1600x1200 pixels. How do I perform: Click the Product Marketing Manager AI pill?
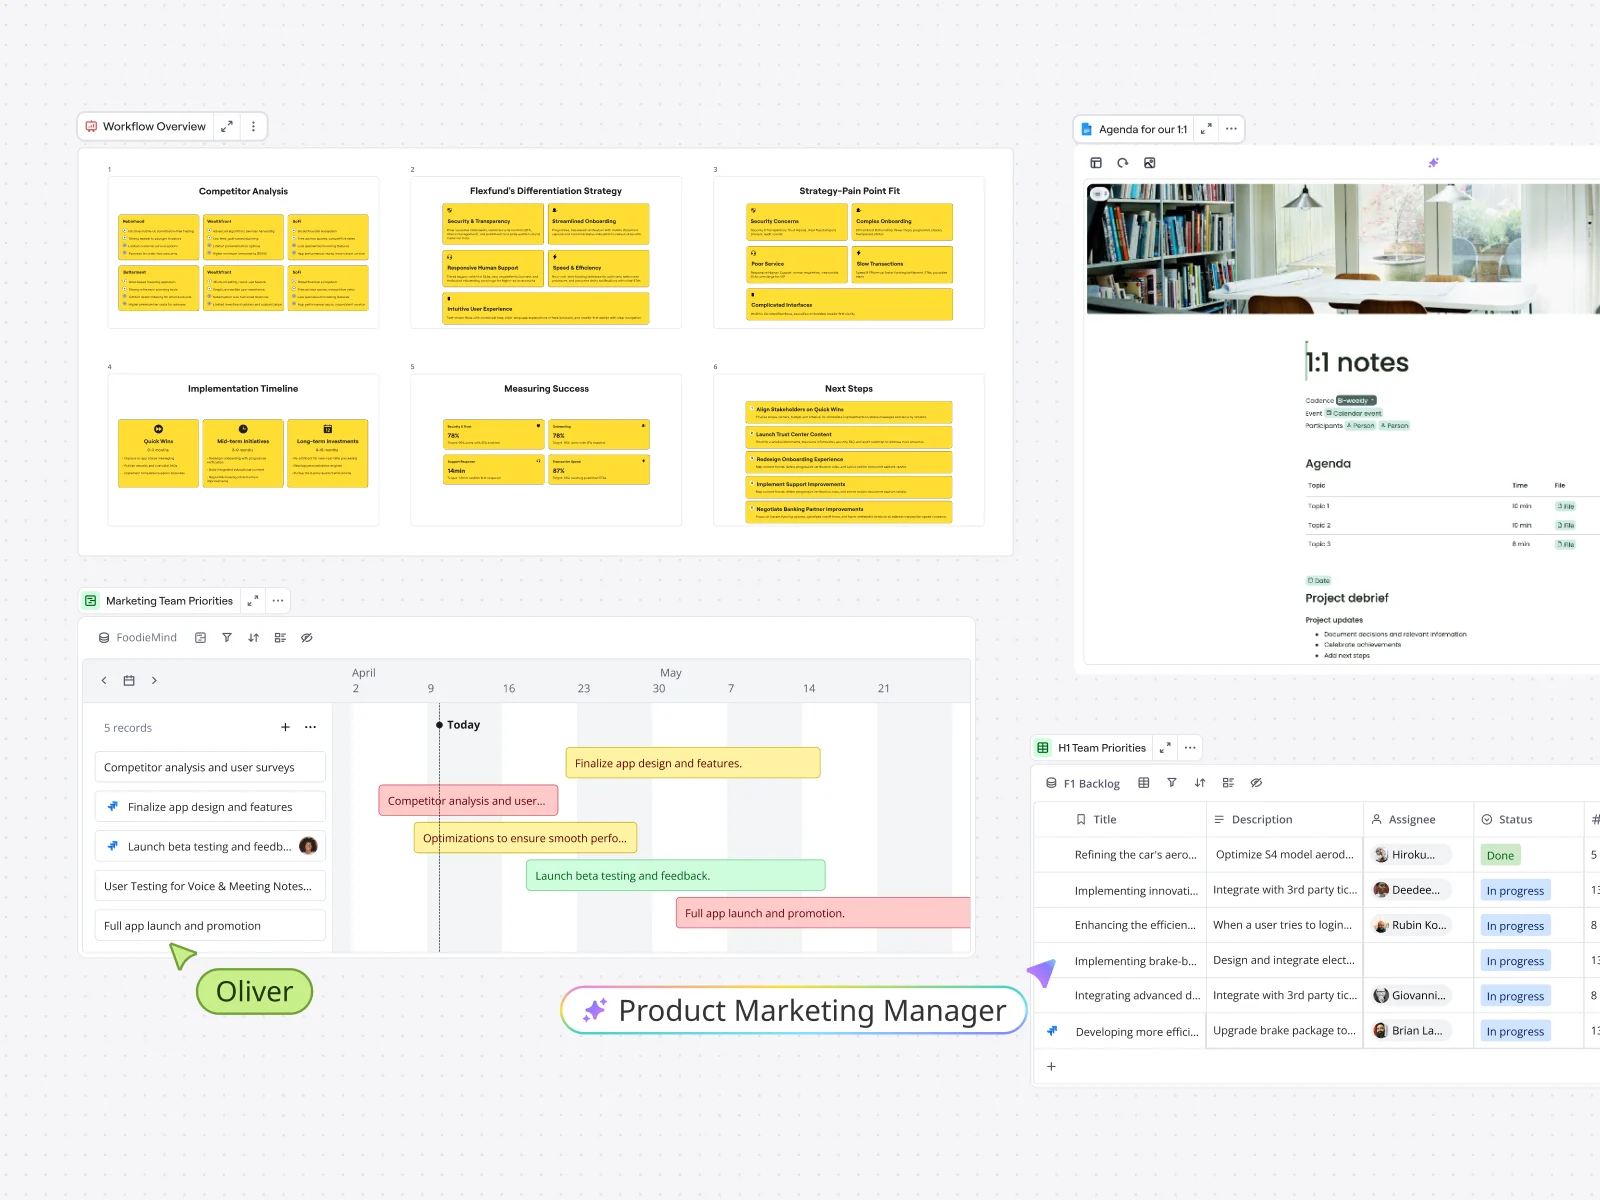click(x=794, y=1010)
